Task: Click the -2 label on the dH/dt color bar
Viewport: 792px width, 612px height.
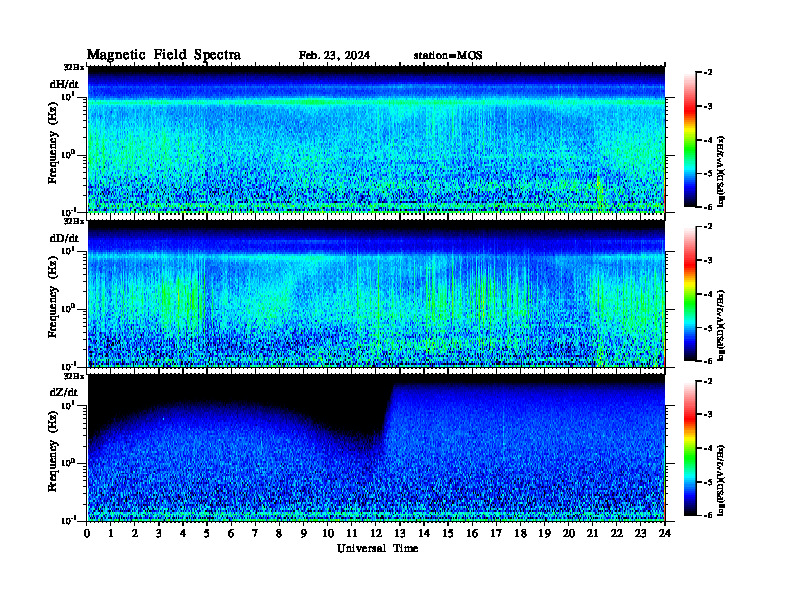Action: point(708,73)
